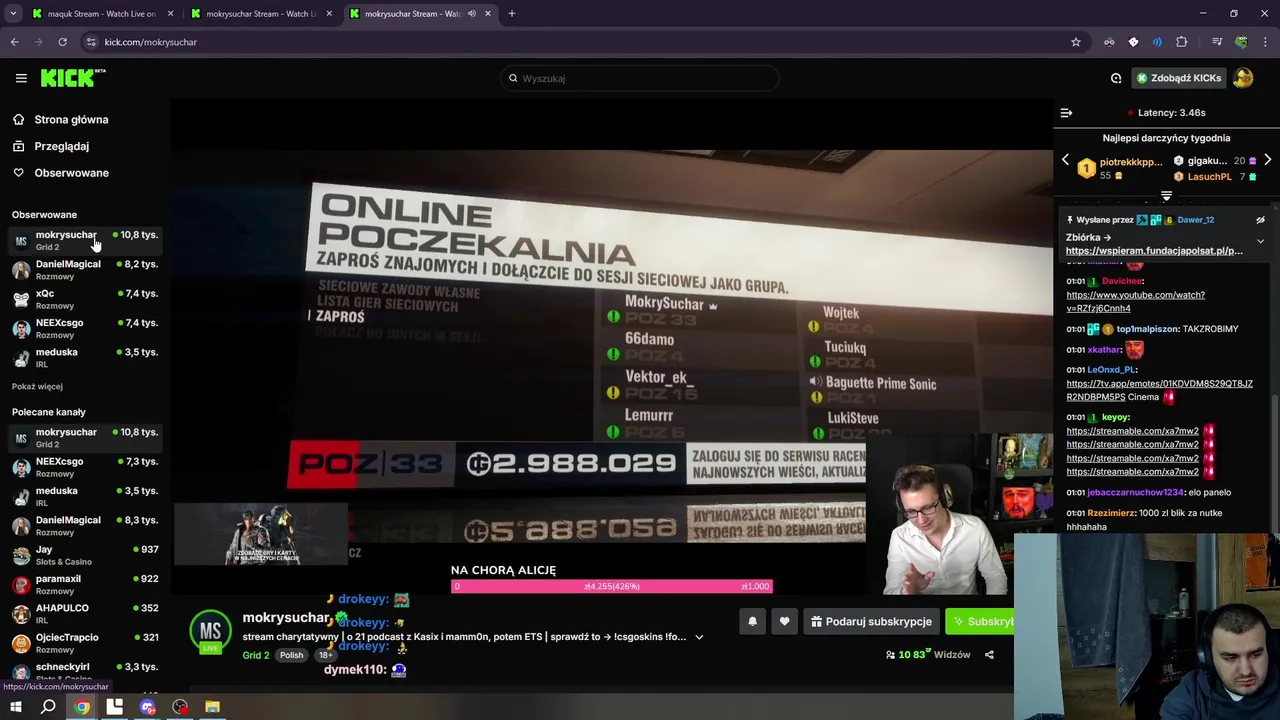This screenshot has height=720, width=1280.
Task: Select meduska in the Obserwowane list
Action: point(85,358)
